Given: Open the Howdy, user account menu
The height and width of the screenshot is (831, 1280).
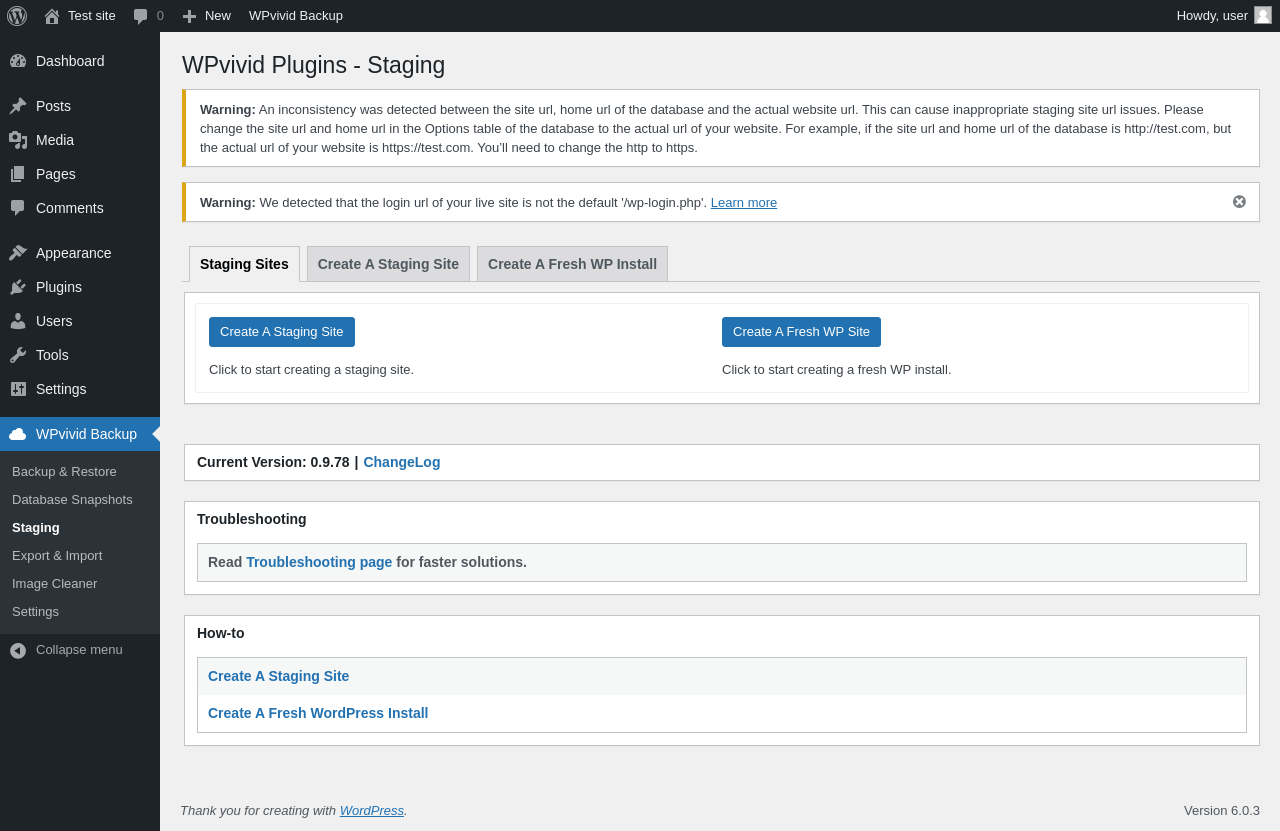Looking at the screenshot, I should [x=1223, y=16].
